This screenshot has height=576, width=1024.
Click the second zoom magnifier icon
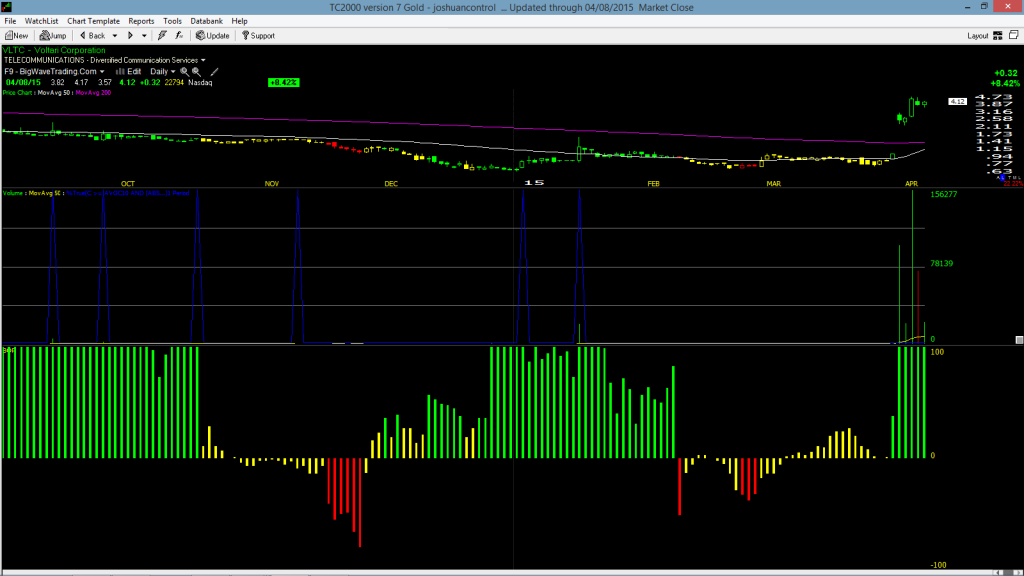(196, 71)
